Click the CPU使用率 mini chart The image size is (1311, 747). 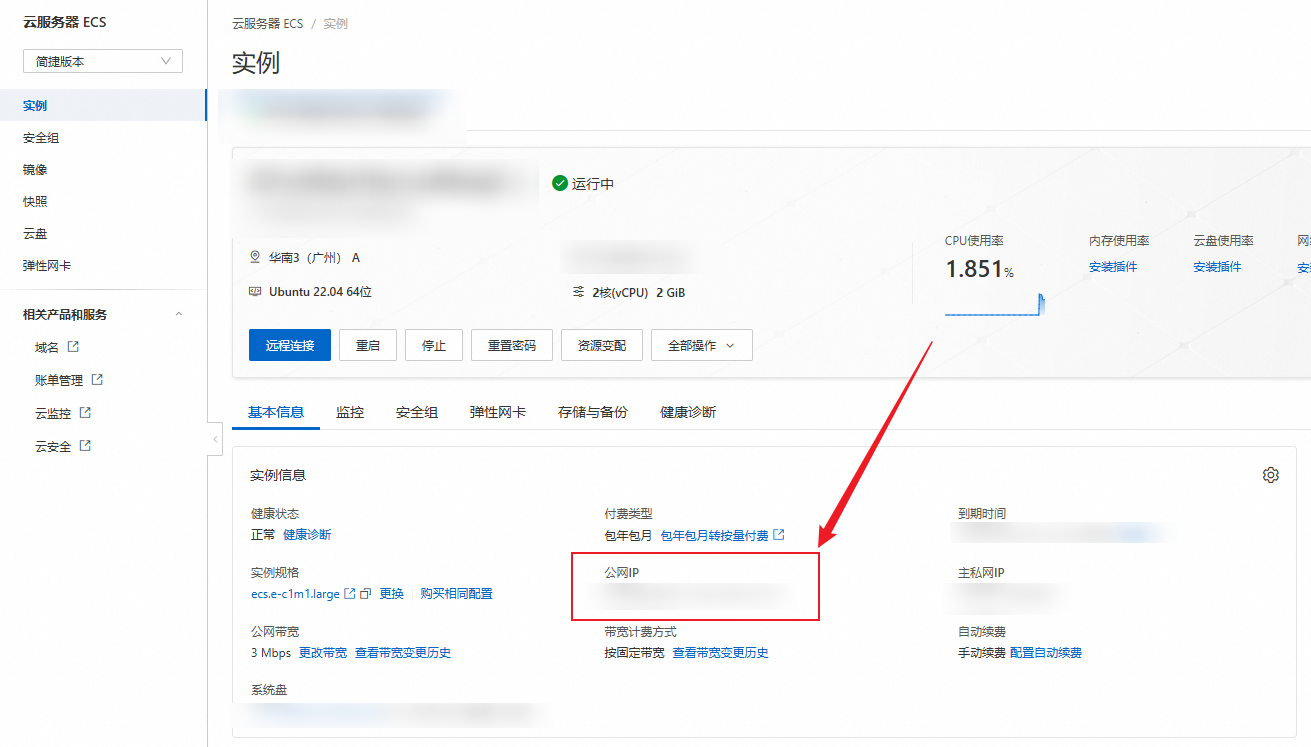pos(995,304)
